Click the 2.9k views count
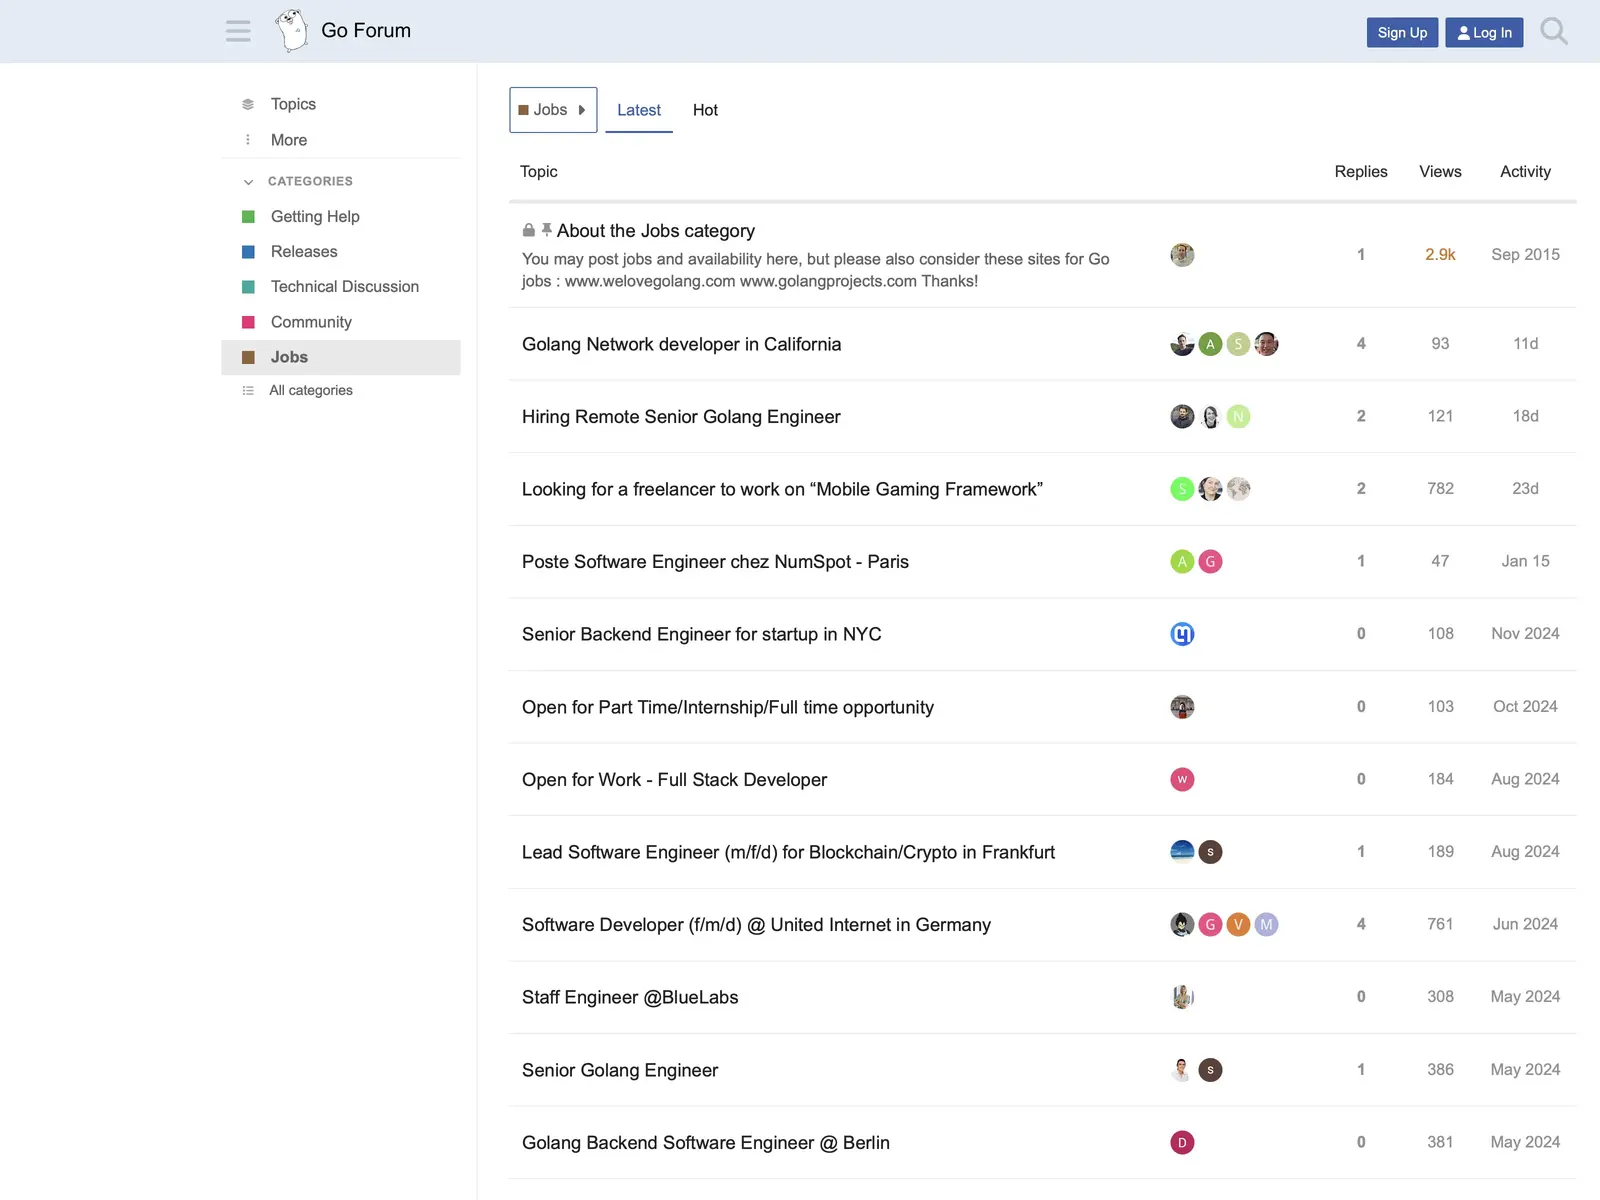This screenshot has height=1200, width=1600. (x=1440, y=255)
